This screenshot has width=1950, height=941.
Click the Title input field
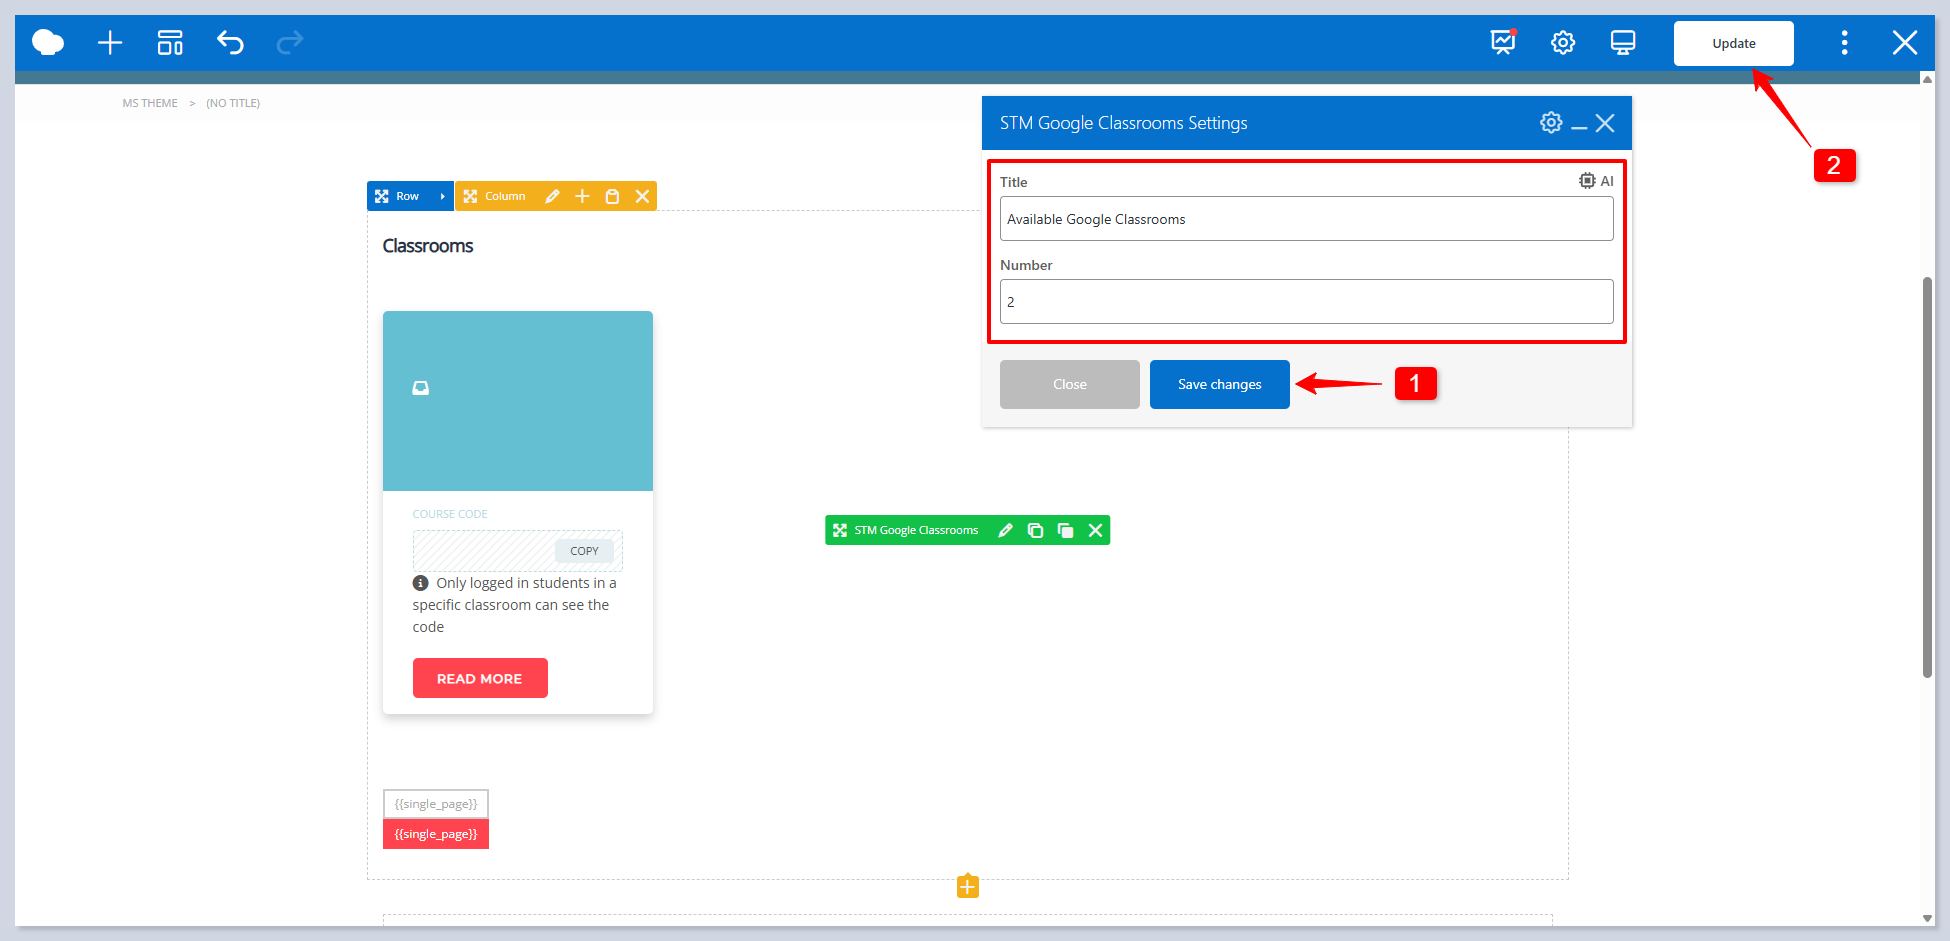coord(1306,219)
